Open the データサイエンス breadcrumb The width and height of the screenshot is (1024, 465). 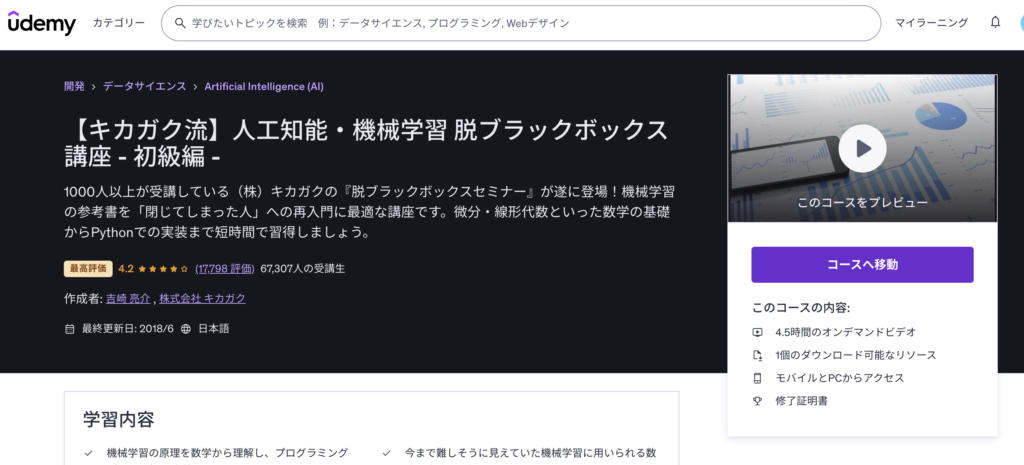click(x=144, y=87)
